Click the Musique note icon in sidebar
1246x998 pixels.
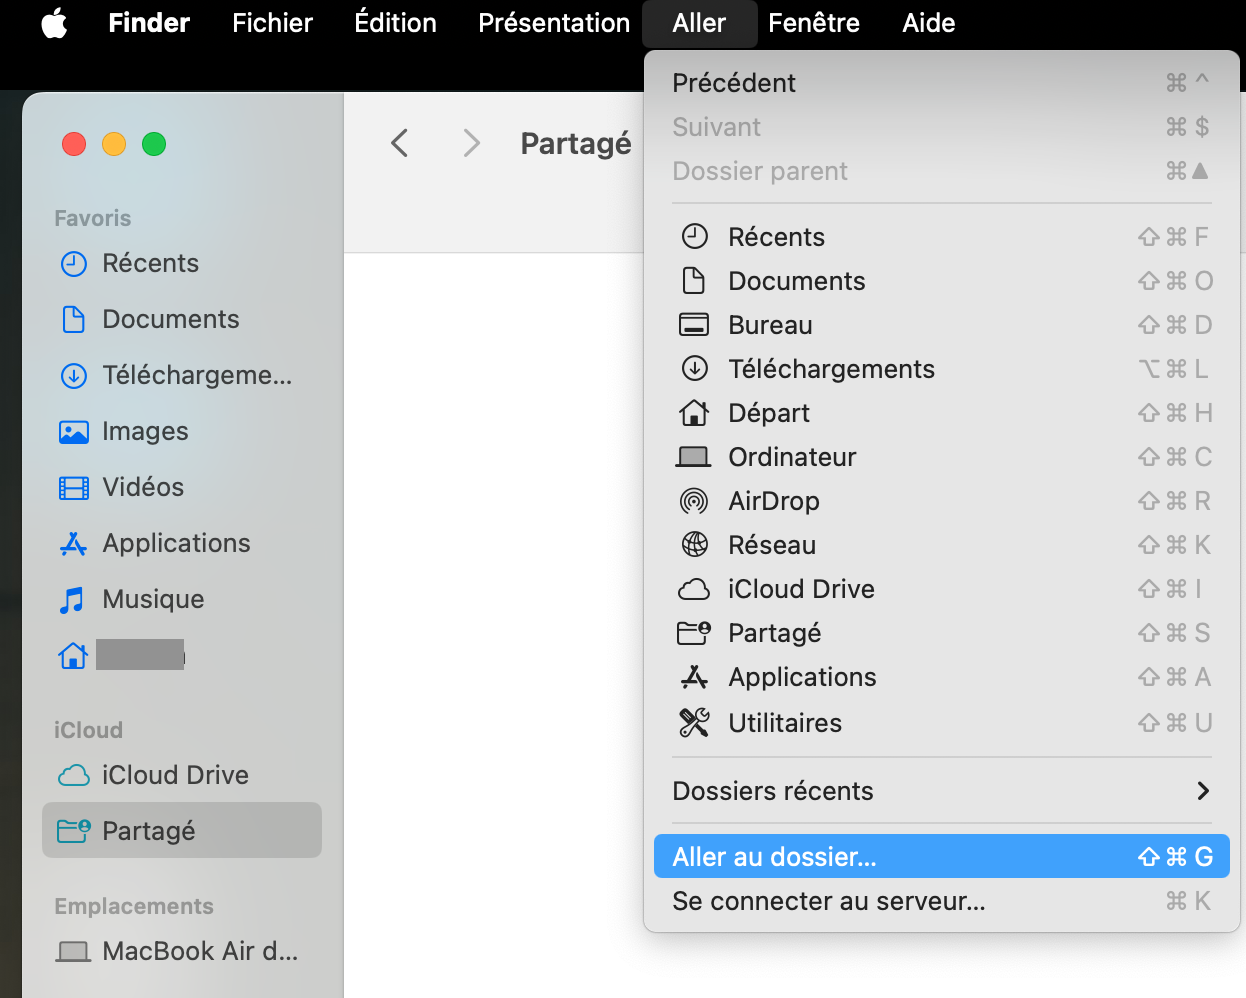pyautogui.click(x=72, y=600)
